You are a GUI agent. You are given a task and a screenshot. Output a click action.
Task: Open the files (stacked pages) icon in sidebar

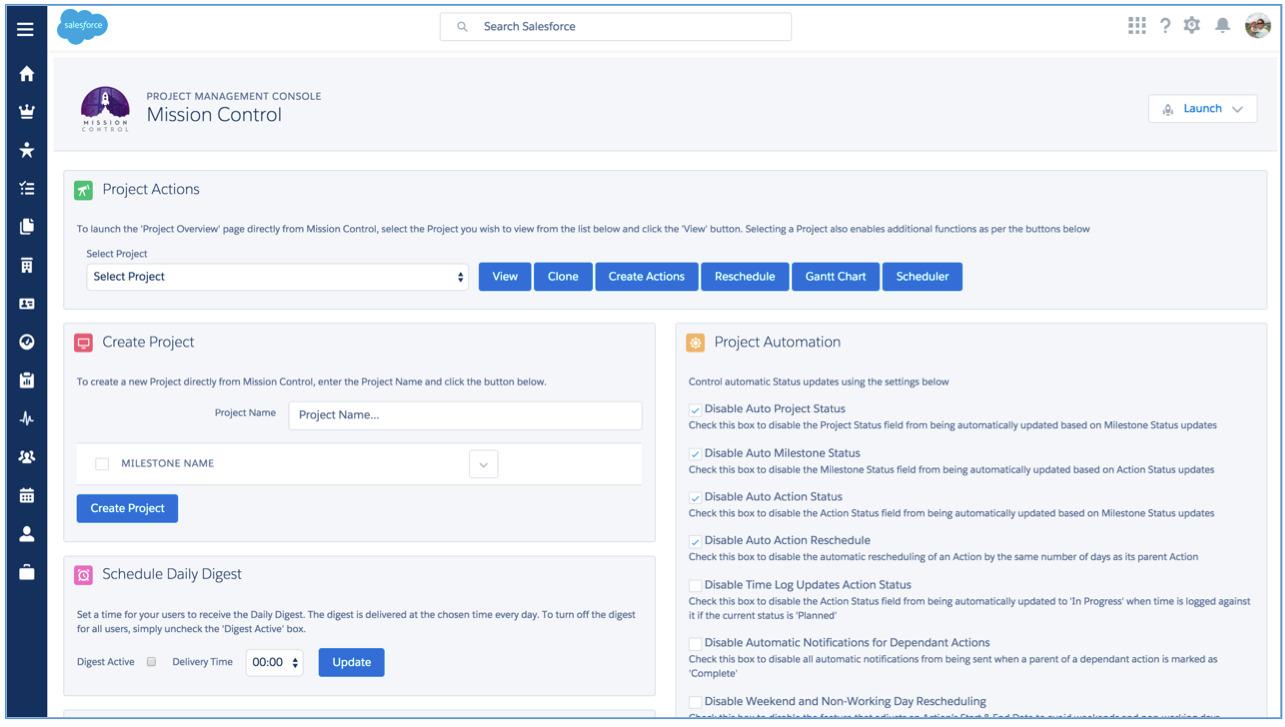point(26,226)
